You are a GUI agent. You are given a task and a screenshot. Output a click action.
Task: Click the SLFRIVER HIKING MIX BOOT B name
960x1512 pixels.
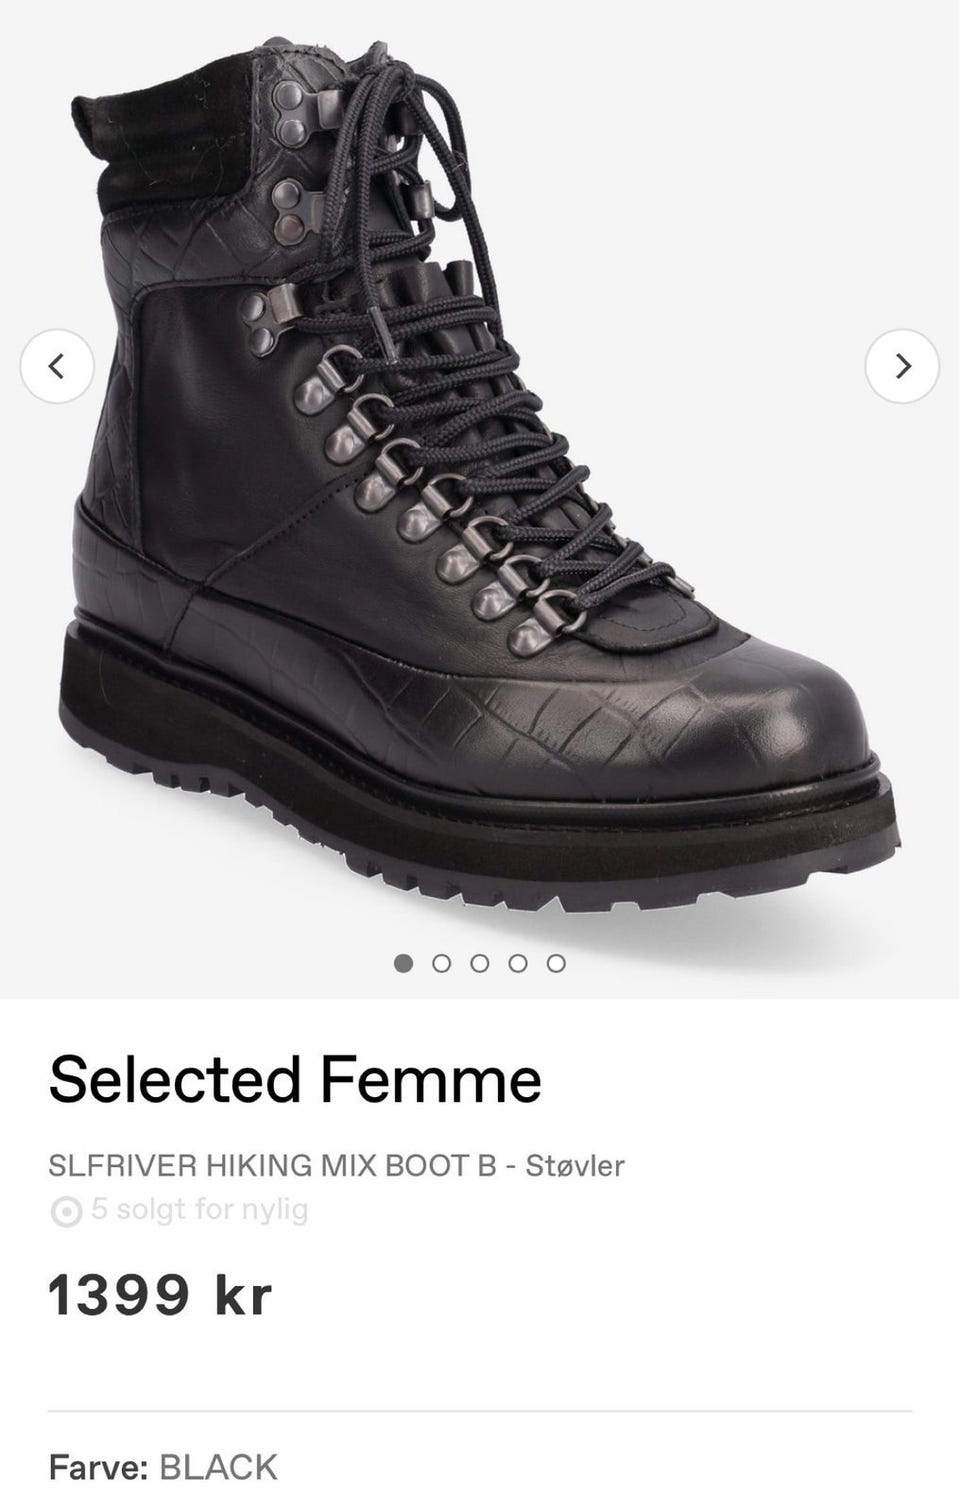273,1165
